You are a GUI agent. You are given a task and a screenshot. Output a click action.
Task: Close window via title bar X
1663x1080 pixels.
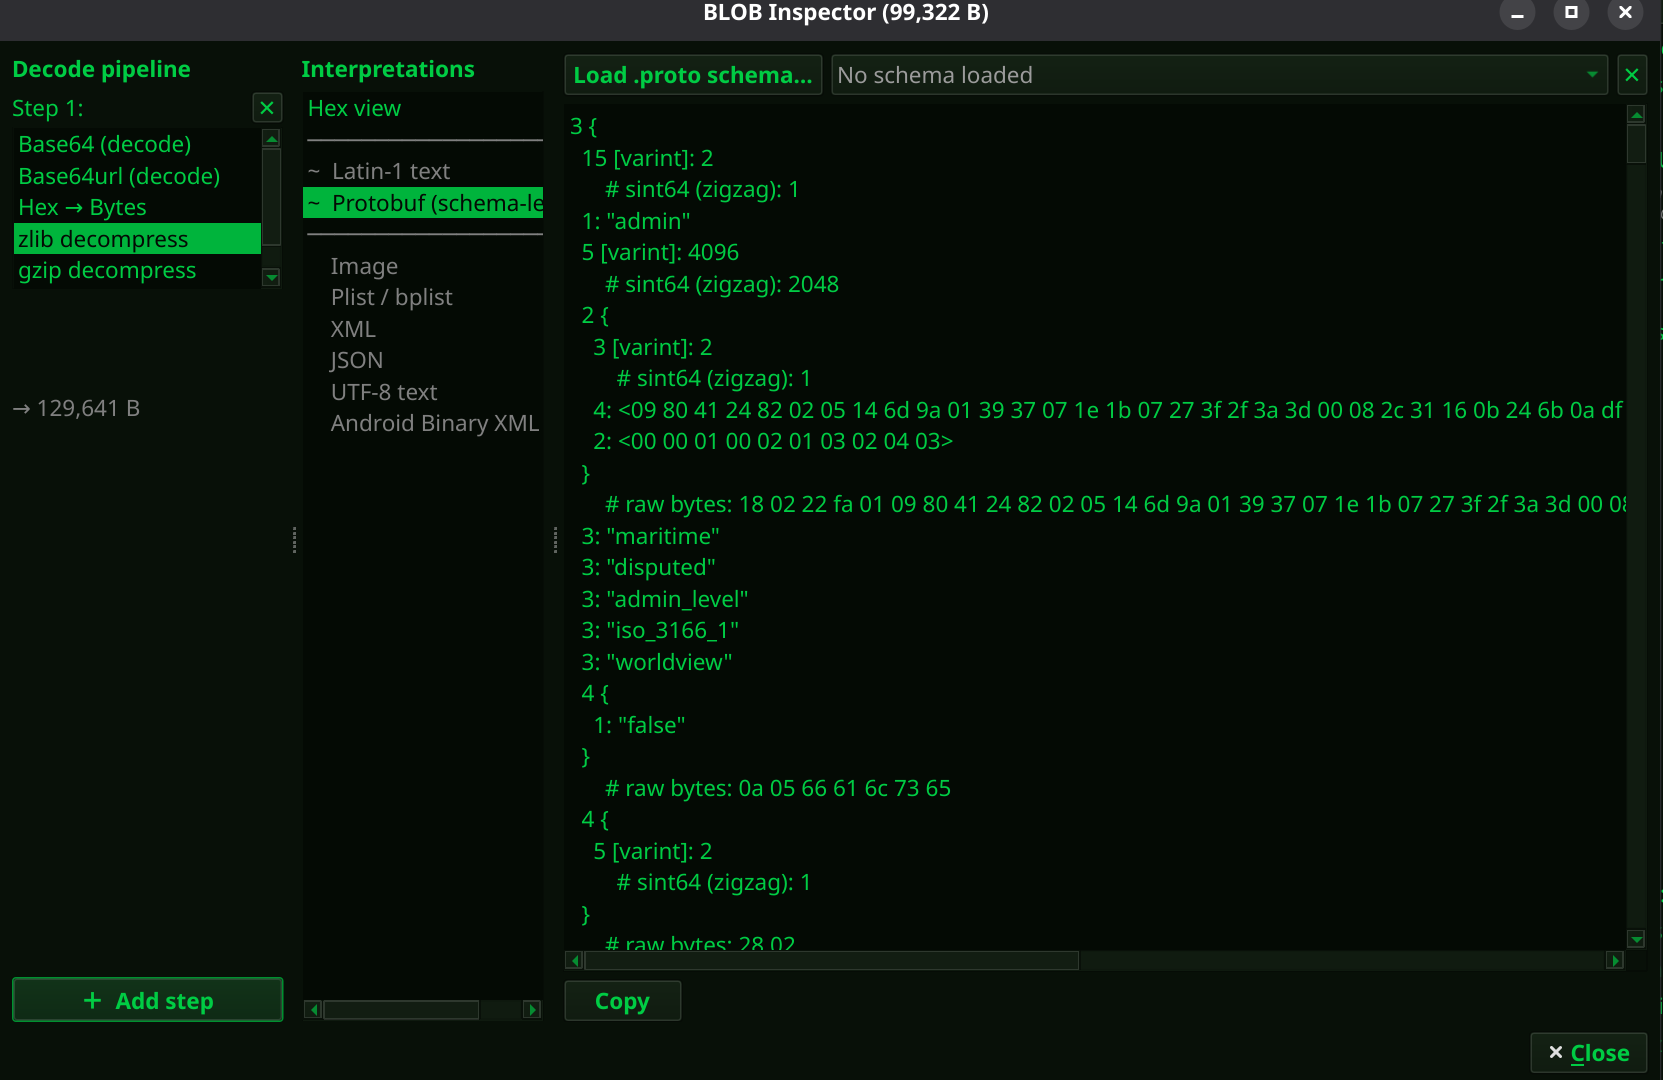click(x=1625, y=12)
